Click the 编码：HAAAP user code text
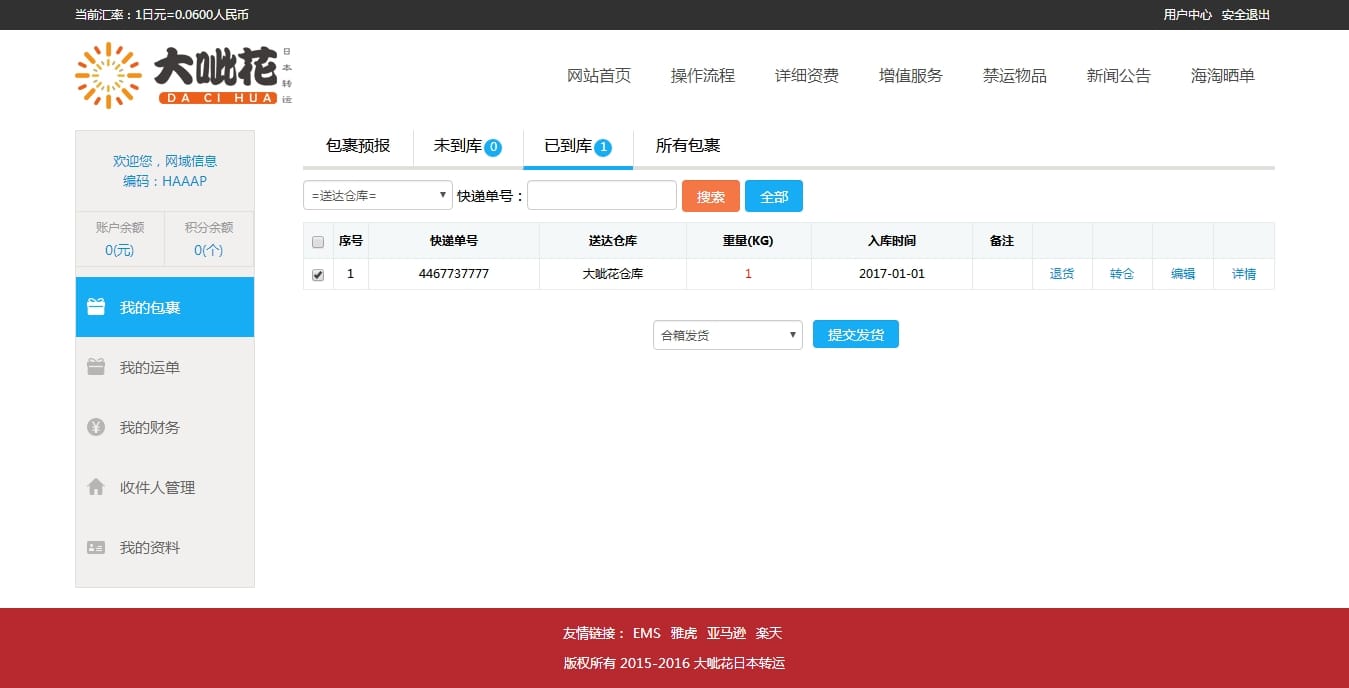The height and width of the screenshot is (688, 1349). [x=165, y=181]
